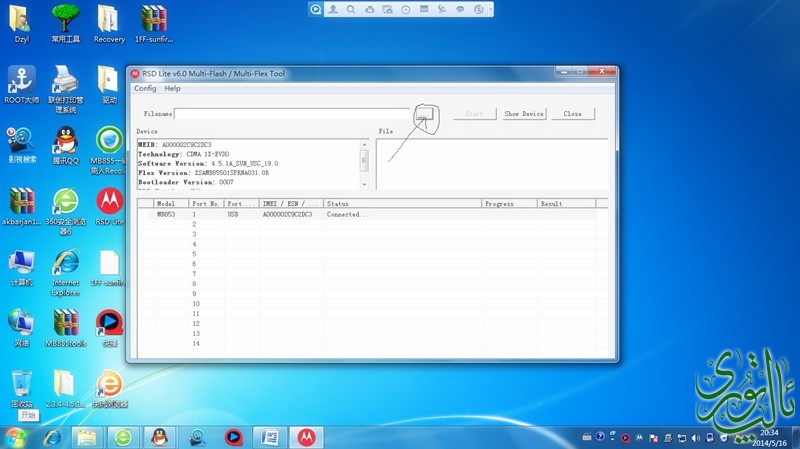Click the Windows Start orb
This screenshot has width=800, height=449.
tap(15, 437)
